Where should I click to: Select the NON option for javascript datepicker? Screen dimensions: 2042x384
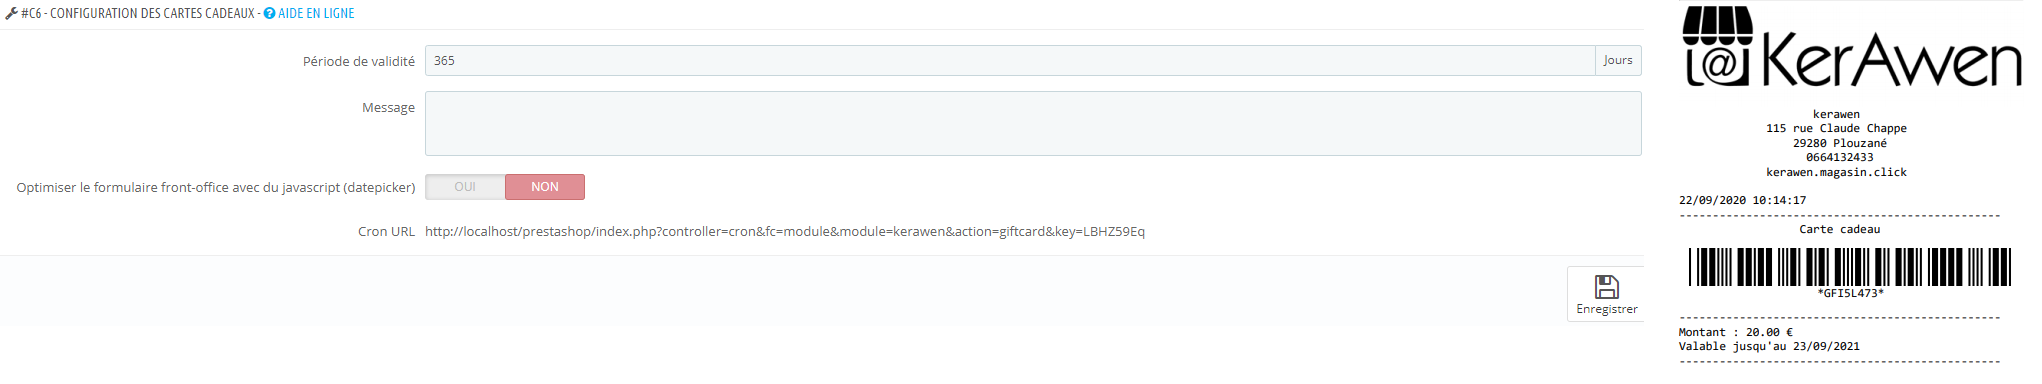[x=545, y=187]
